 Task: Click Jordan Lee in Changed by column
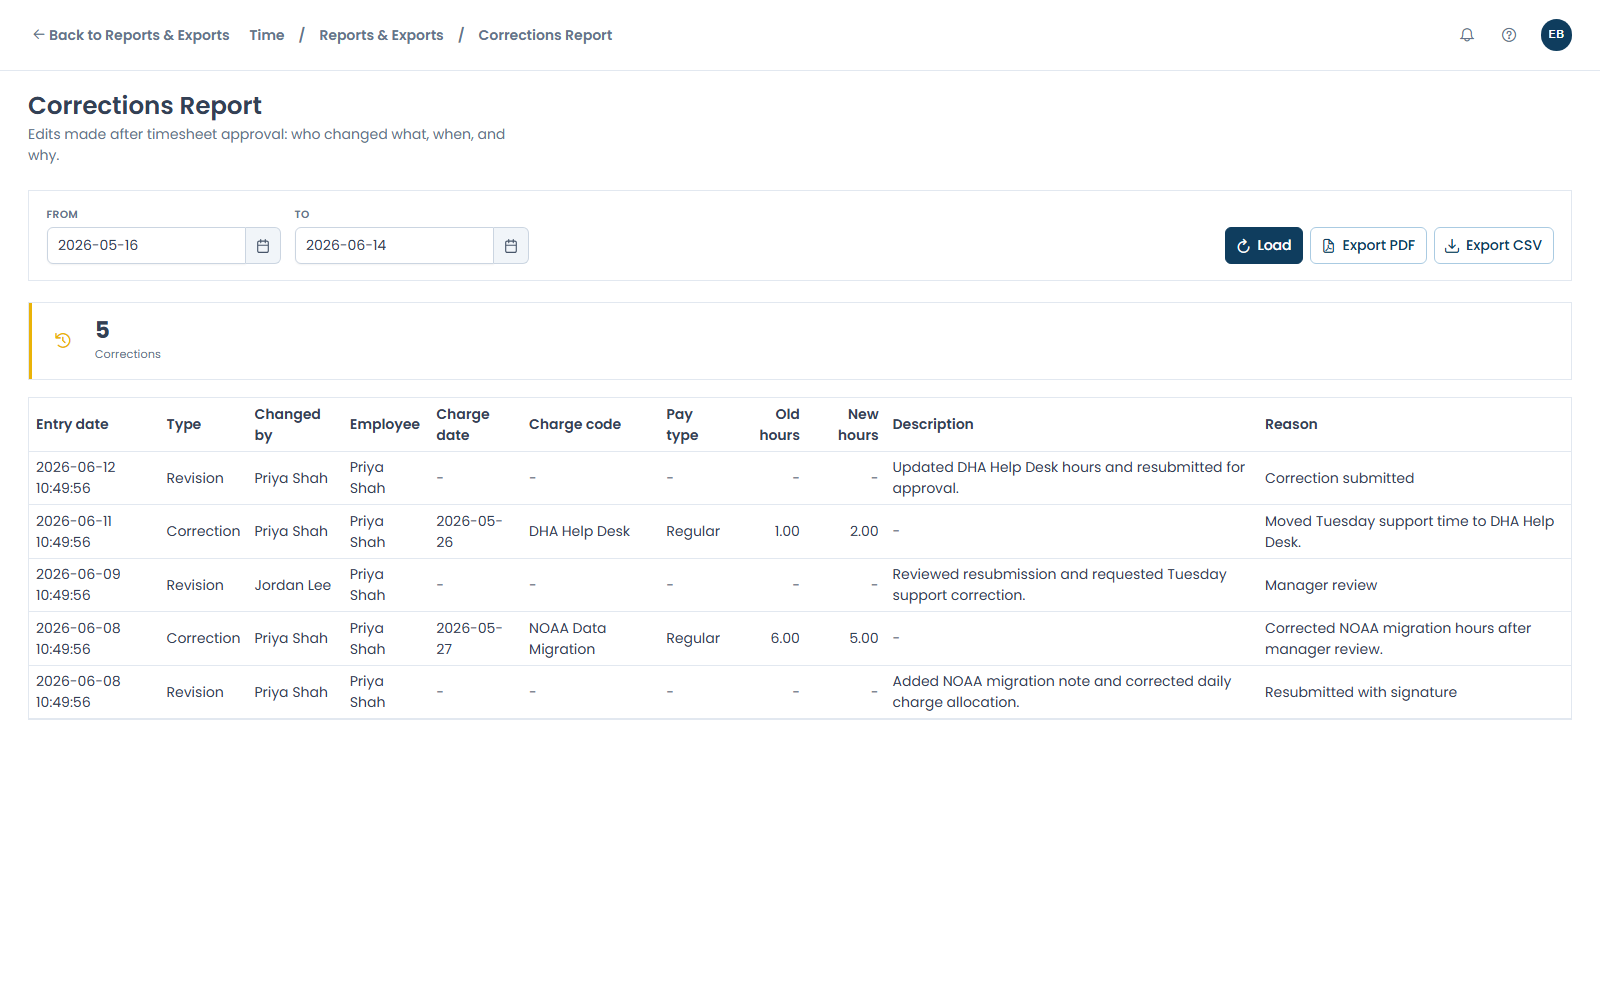[x=292, y=585]
